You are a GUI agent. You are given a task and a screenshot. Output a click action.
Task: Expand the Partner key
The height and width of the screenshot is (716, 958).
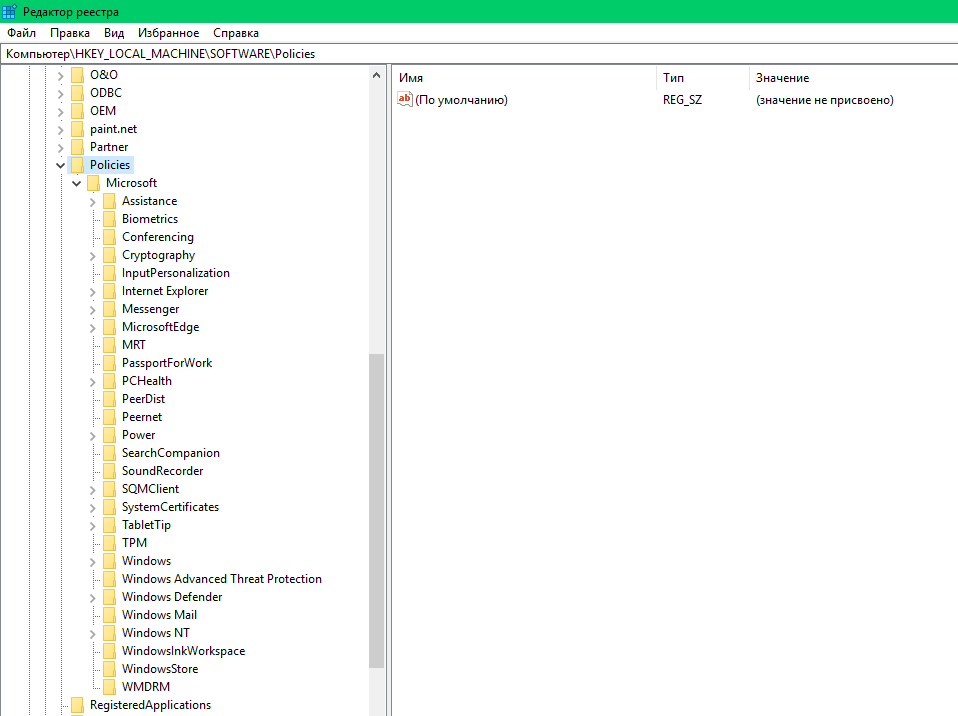[x=60, y=148]
